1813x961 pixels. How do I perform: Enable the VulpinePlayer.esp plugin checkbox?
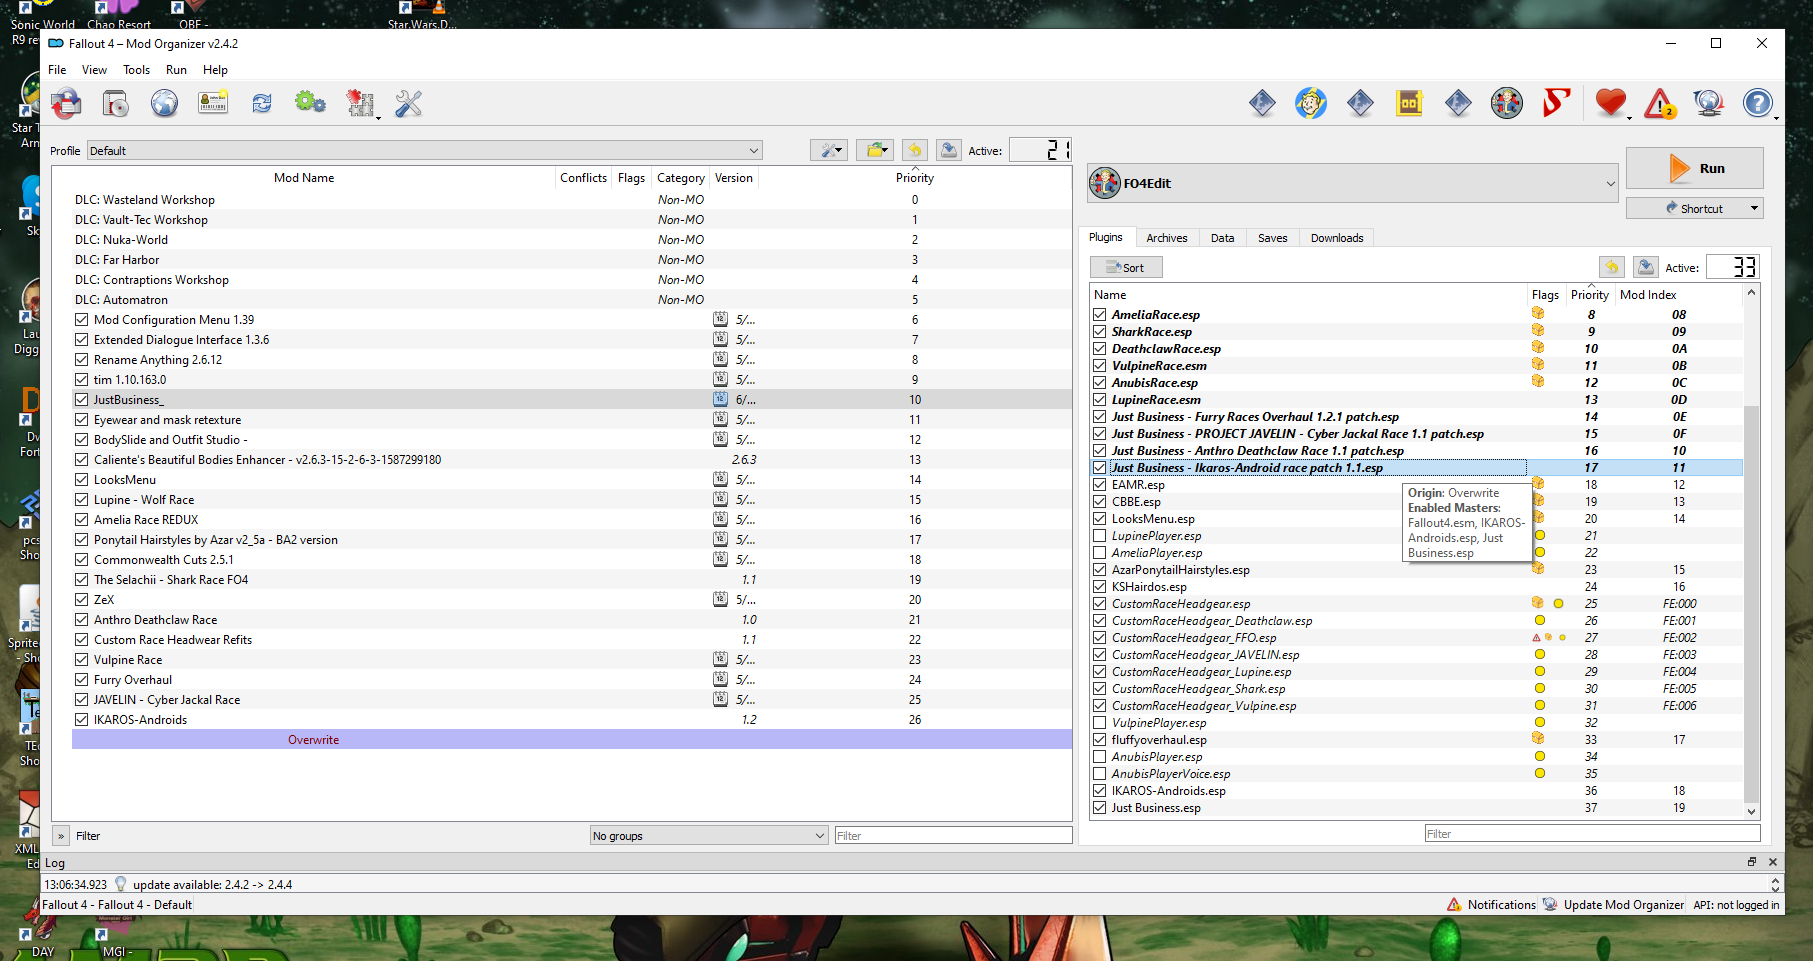[1100, 723]
